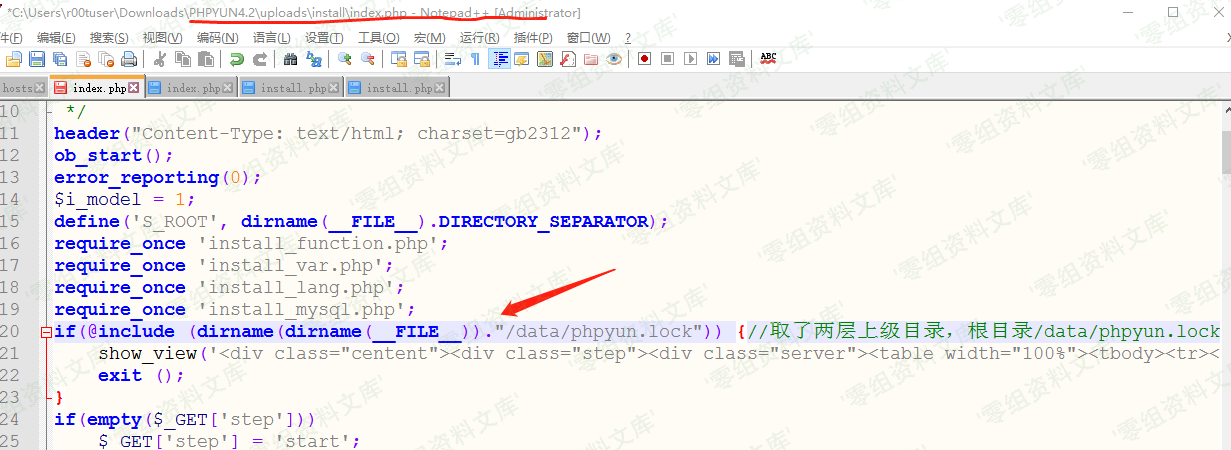Click the Zoom In toolbar icon
1231x450 pixels.
click(345, 59)
